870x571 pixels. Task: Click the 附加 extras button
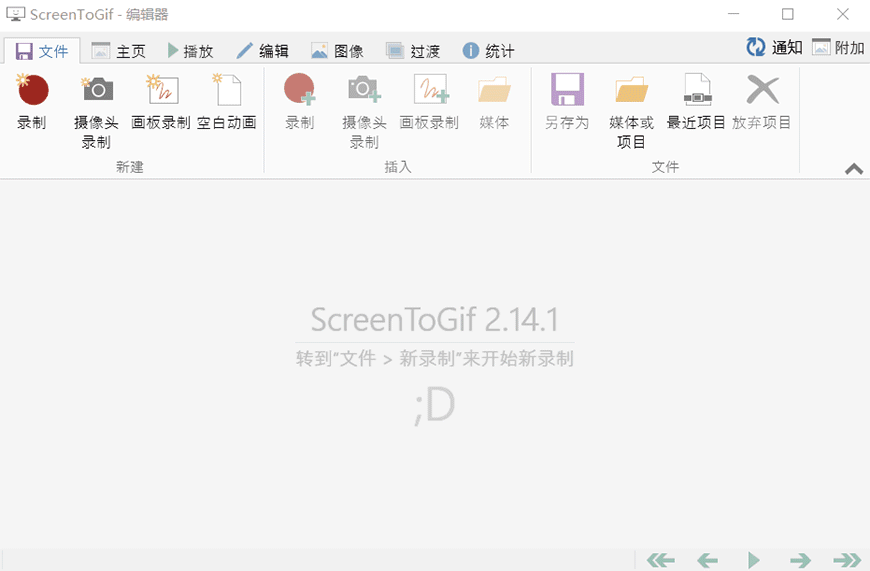coord(838,47)
